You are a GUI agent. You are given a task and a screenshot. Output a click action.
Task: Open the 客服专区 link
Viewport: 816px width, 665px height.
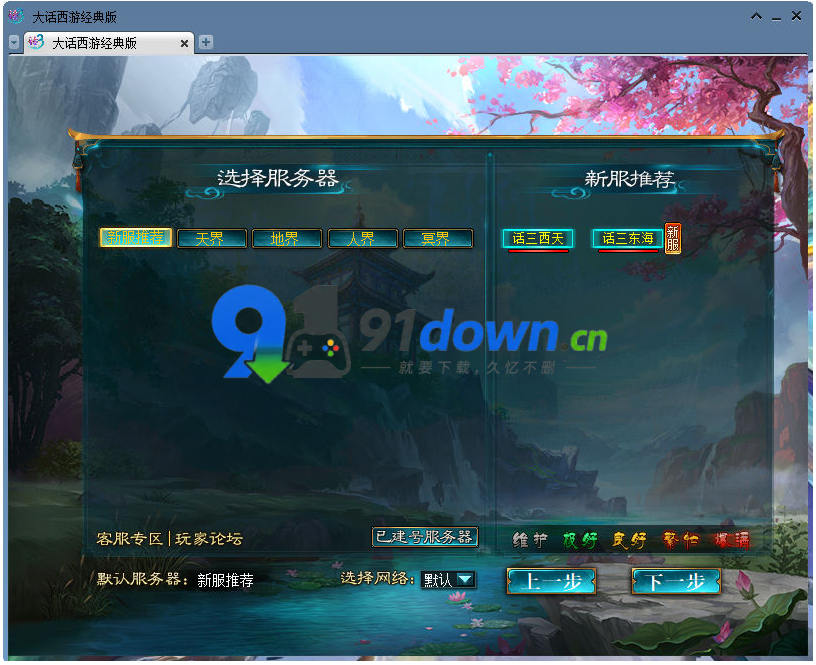130,539
